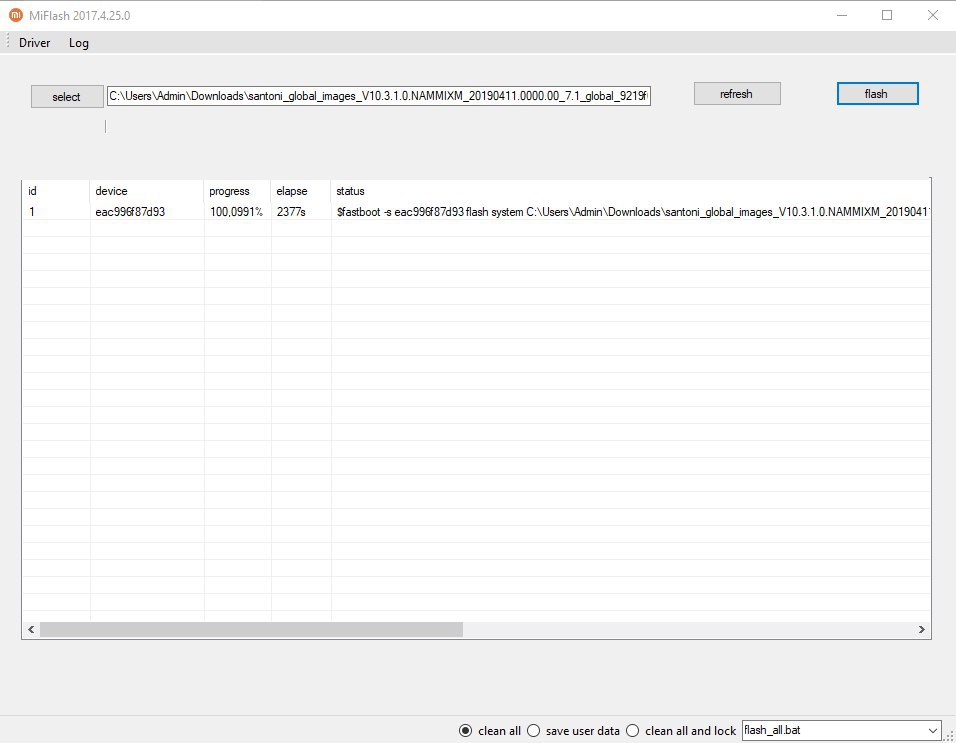
Task: Select the clean all radio option
Action: [x=490, y=730]
